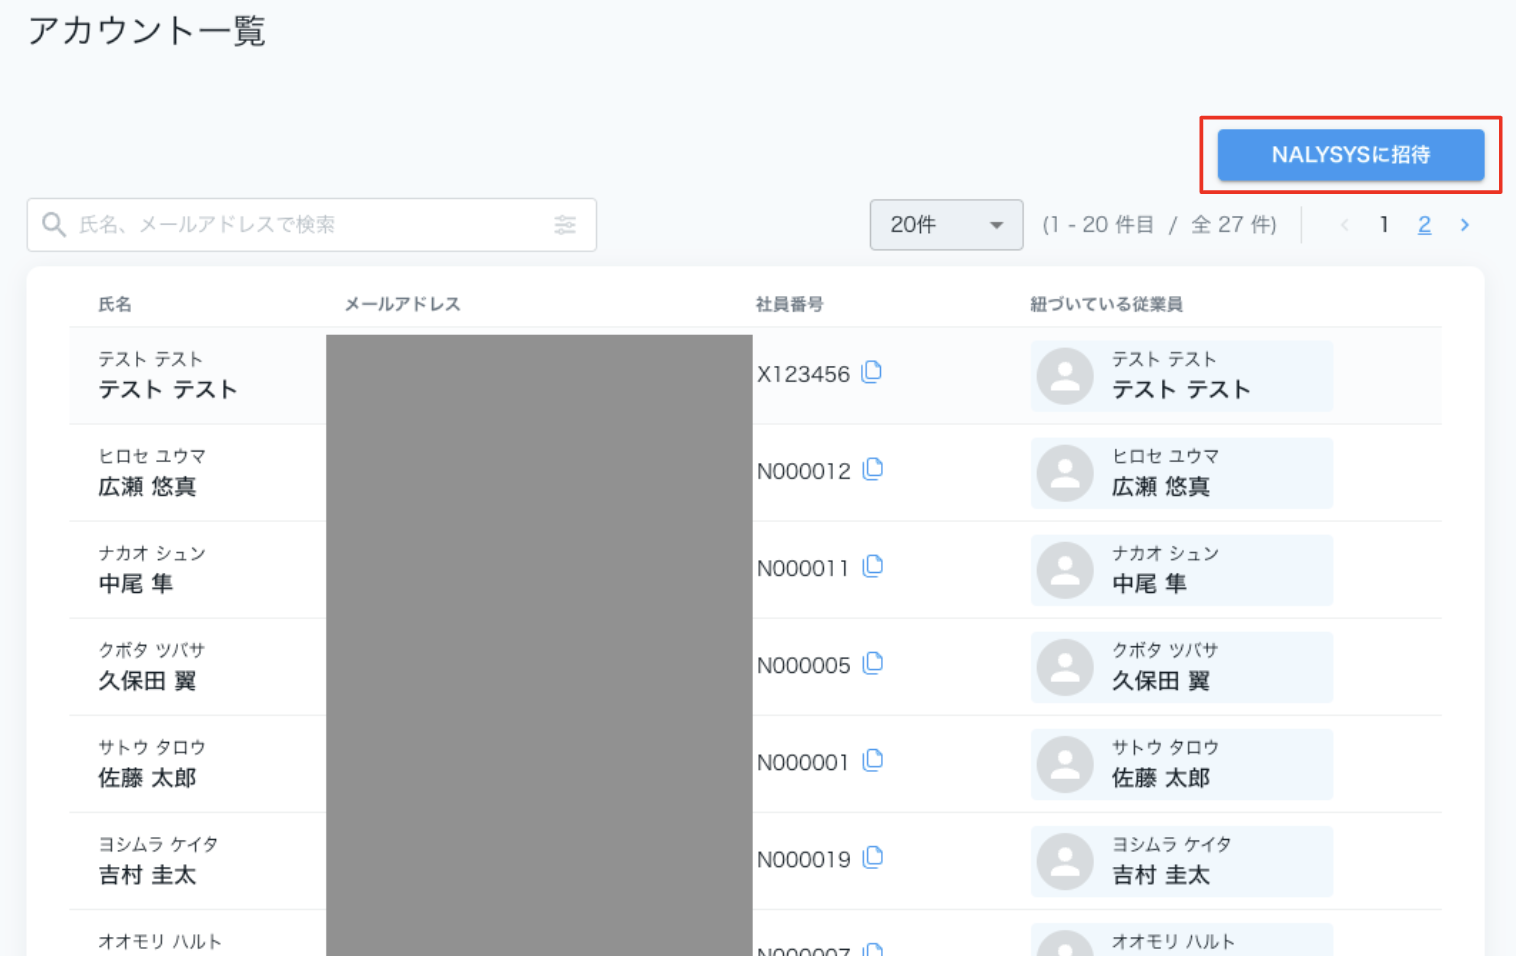
Task: Open the search filter options icon
Action: pos(565,225)
